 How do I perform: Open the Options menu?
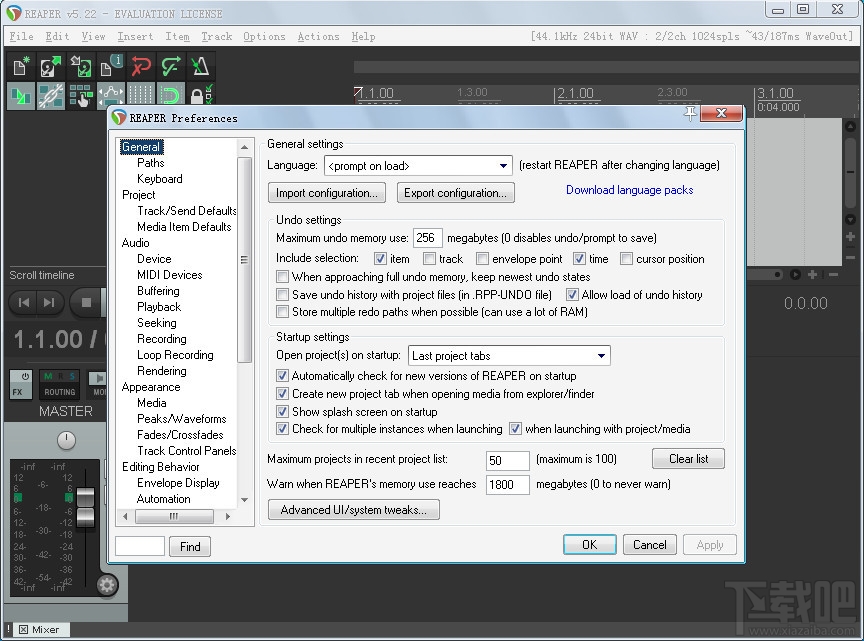click(x=264, y=36)
